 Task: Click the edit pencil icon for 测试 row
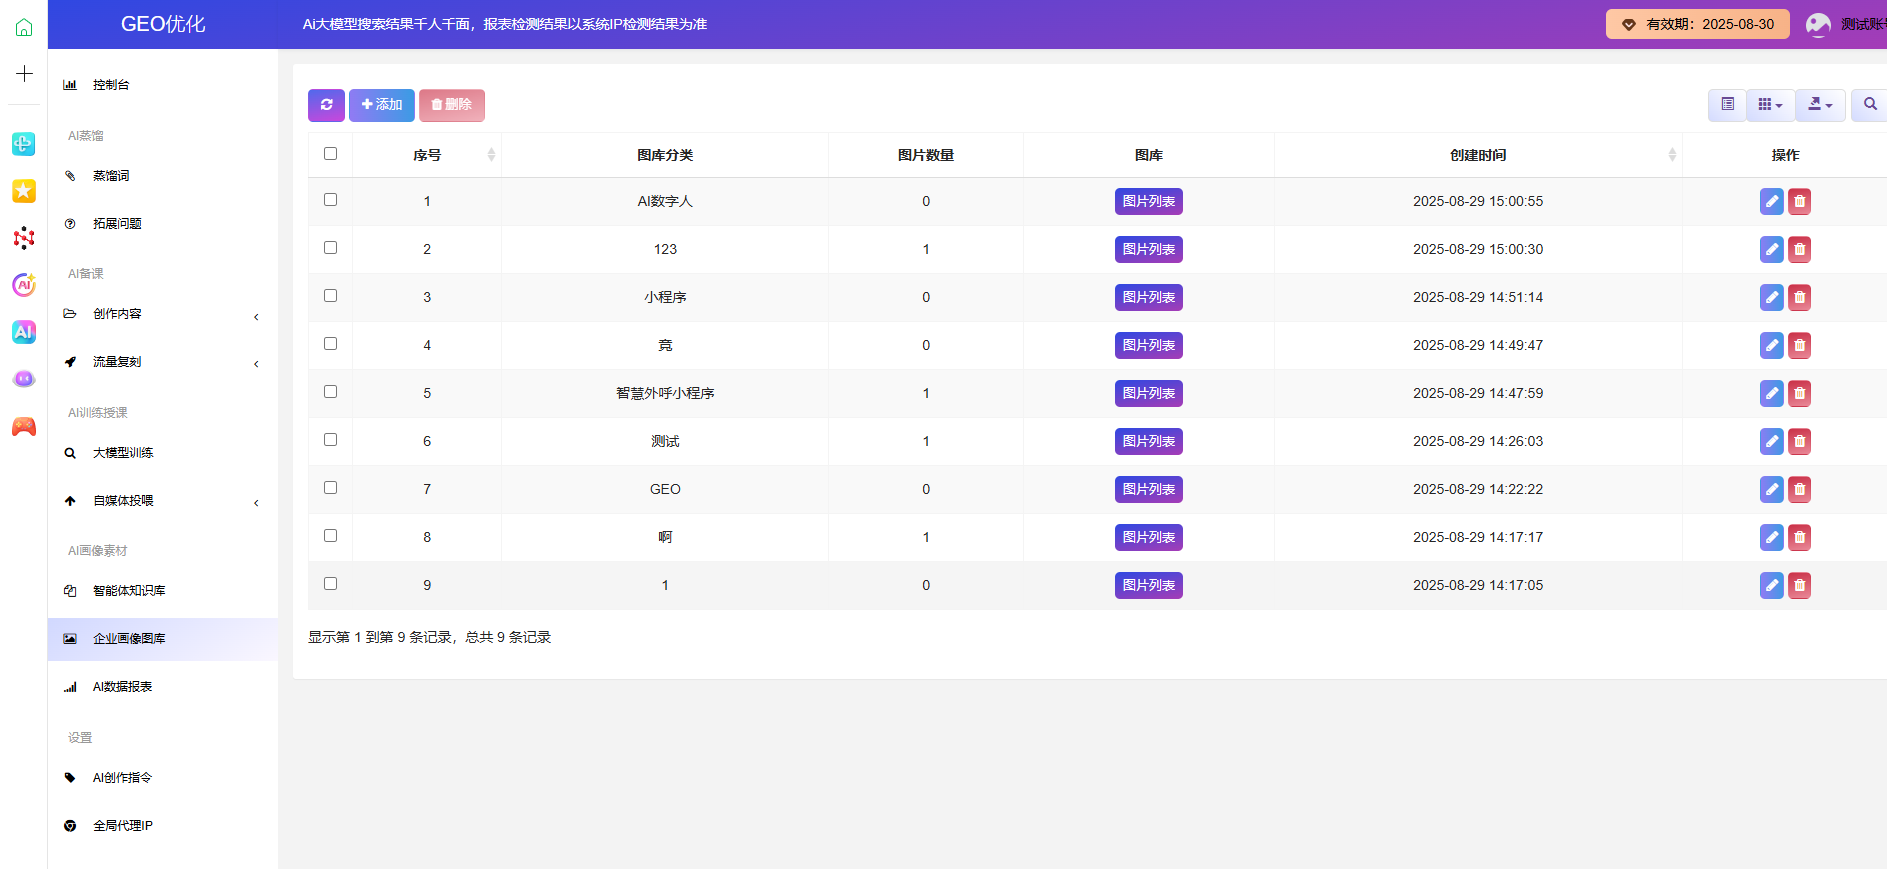click(1771, 442)
